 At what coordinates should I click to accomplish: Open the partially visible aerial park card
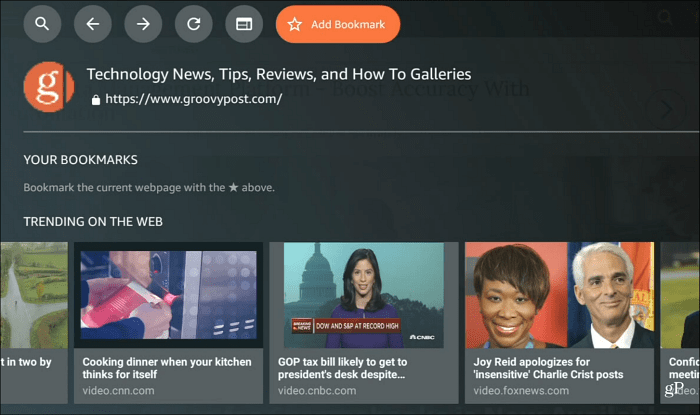click(34, 323)
